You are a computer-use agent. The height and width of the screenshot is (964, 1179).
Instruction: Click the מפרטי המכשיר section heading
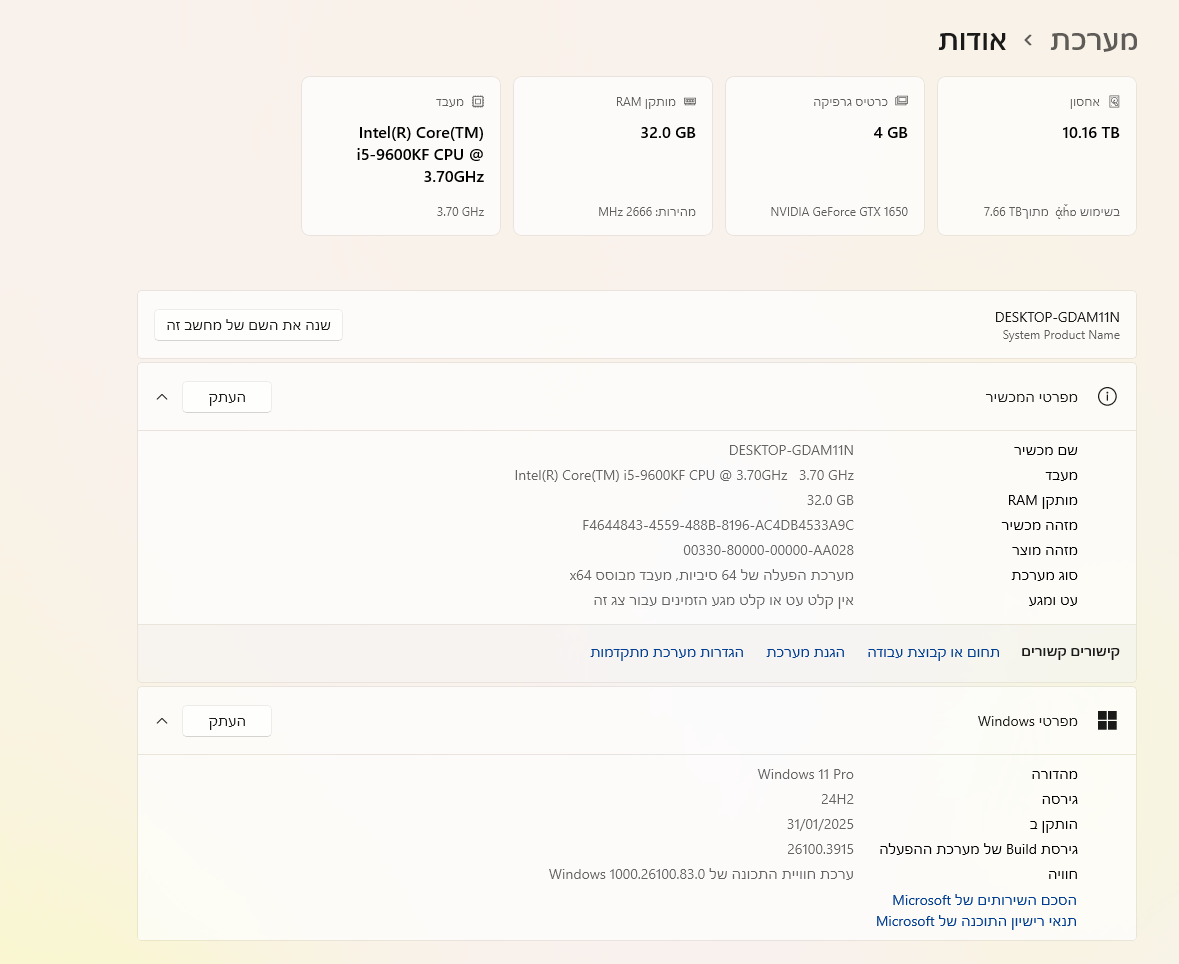click(1032, 396)
